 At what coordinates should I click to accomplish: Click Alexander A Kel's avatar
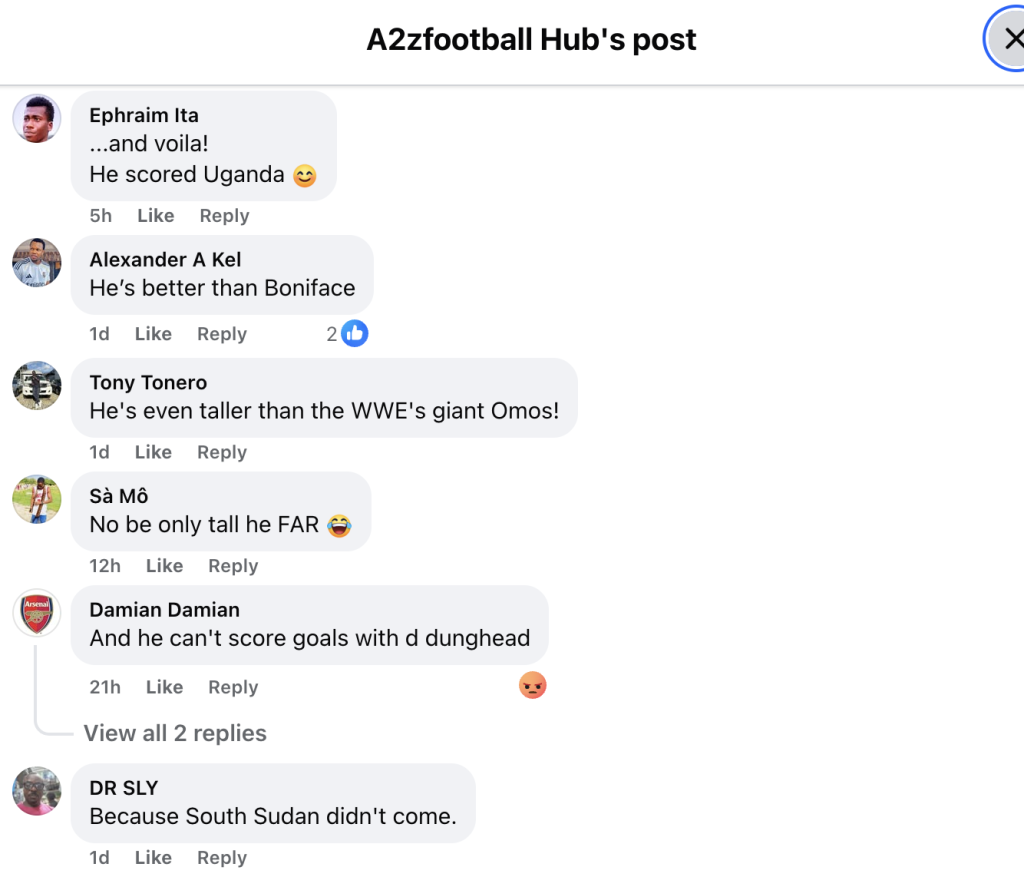(x=37, y=263)
